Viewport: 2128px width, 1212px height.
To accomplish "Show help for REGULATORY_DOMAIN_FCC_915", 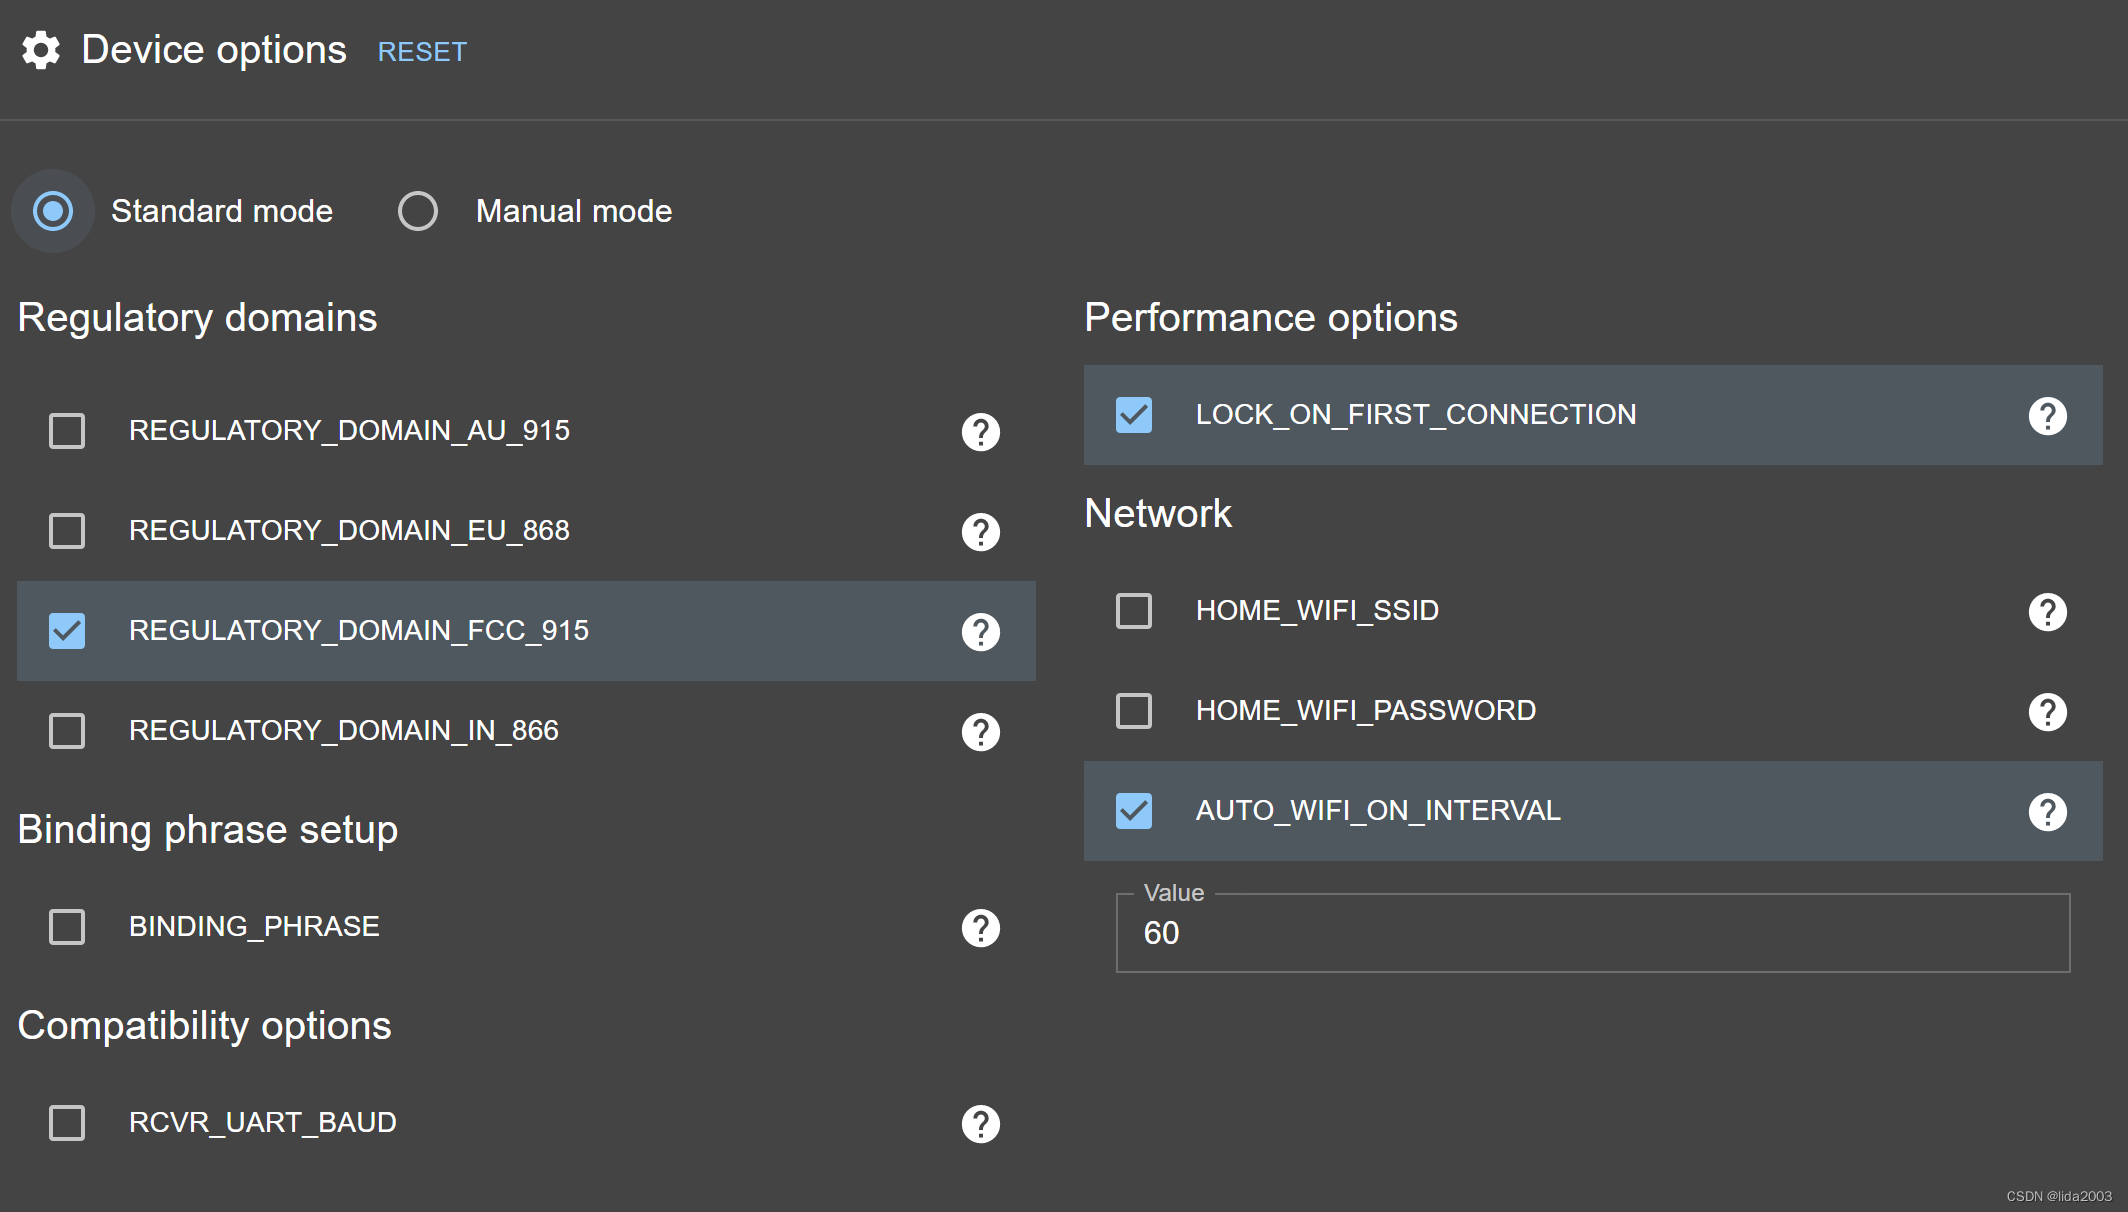I will [x=980, y=632].
